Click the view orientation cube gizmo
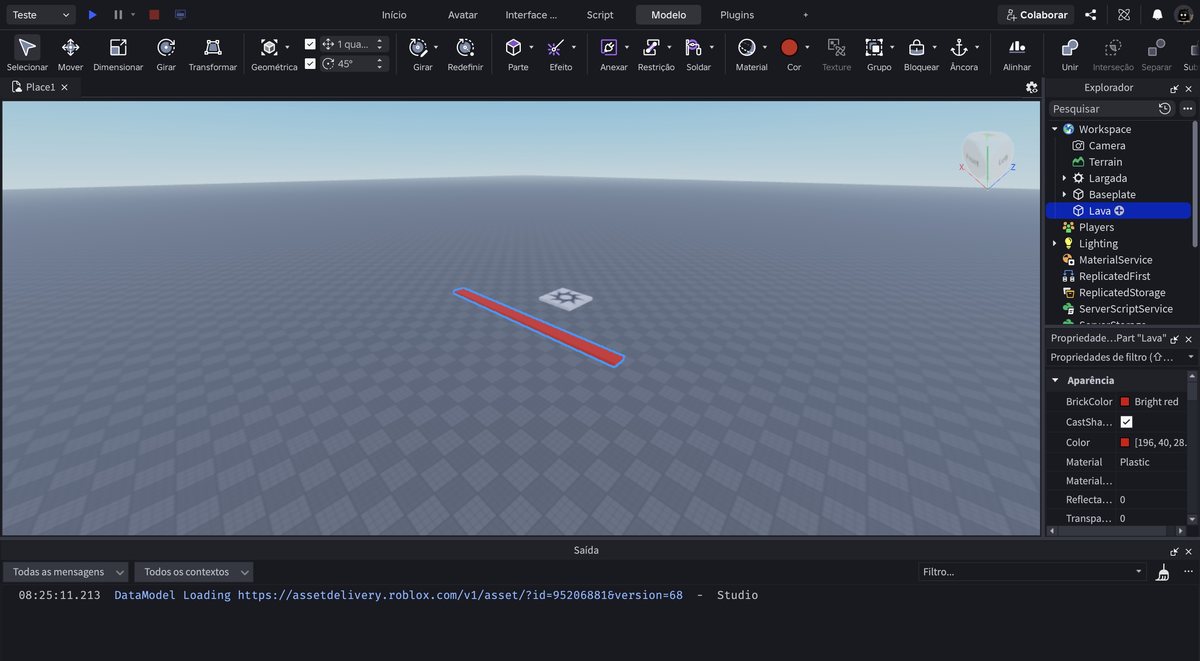 click(x=987, y=158)
